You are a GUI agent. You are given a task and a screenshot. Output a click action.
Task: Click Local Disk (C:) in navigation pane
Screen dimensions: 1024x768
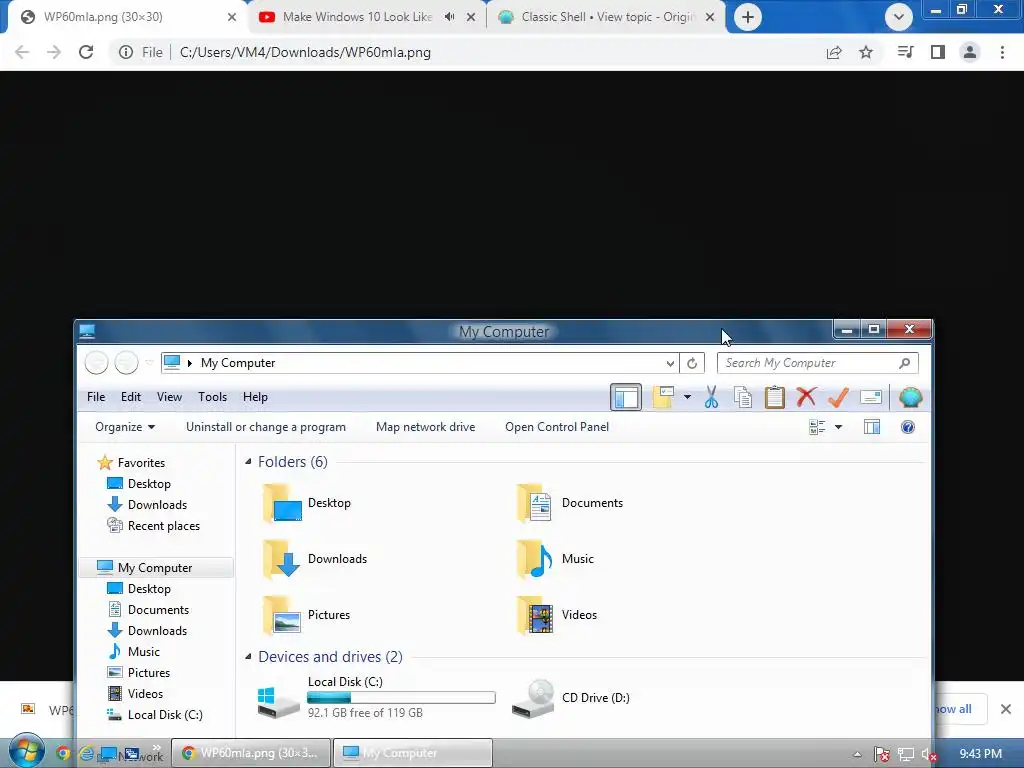[x=155, y=714]
